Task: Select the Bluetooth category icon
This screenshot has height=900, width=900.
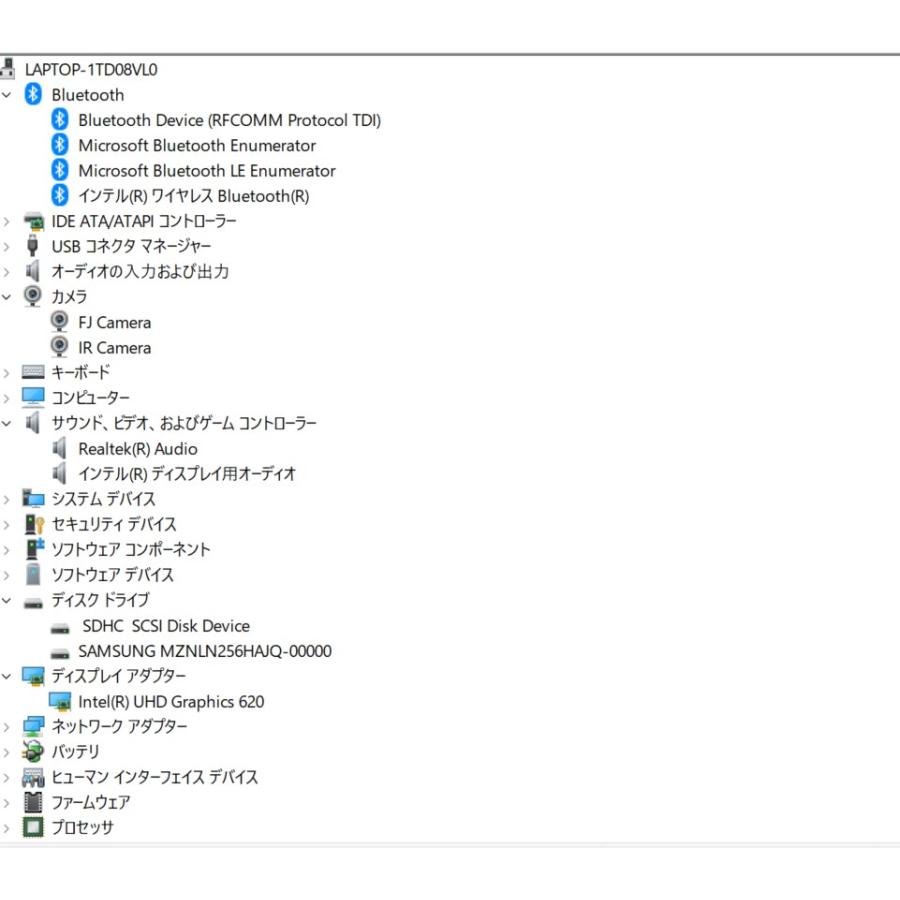Action: coord(32,95)
